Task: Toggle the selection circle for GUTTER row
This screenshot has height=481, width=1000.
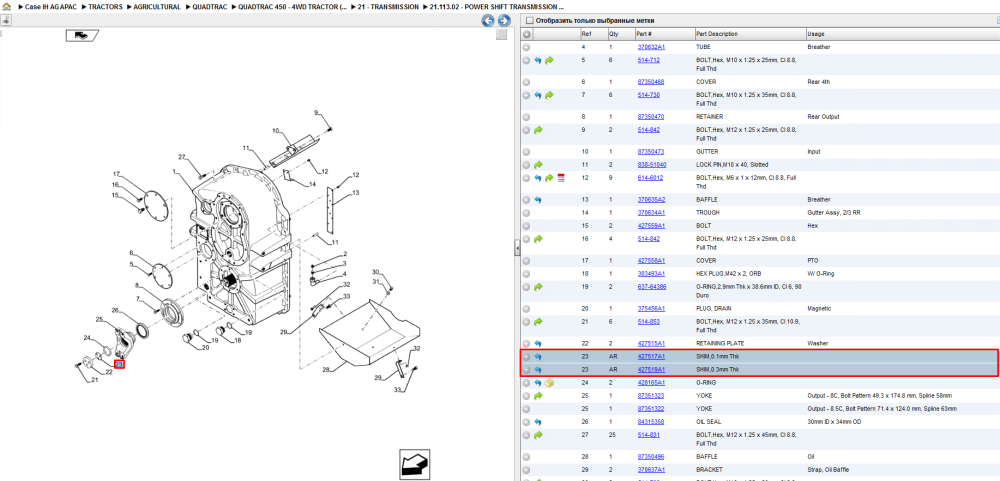Action: (x=526, y=152)
